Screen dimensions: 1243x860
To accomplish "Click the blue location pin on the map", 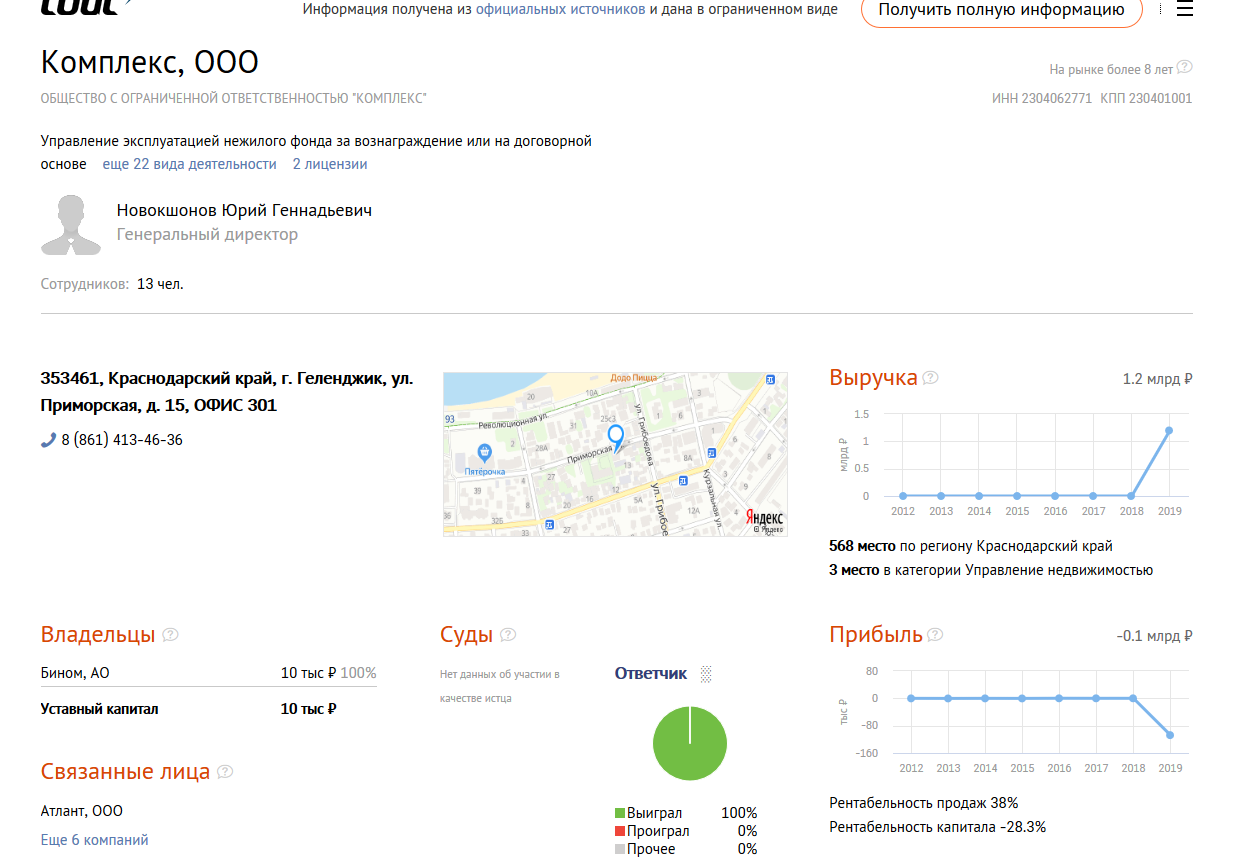I will pos(616,437).
